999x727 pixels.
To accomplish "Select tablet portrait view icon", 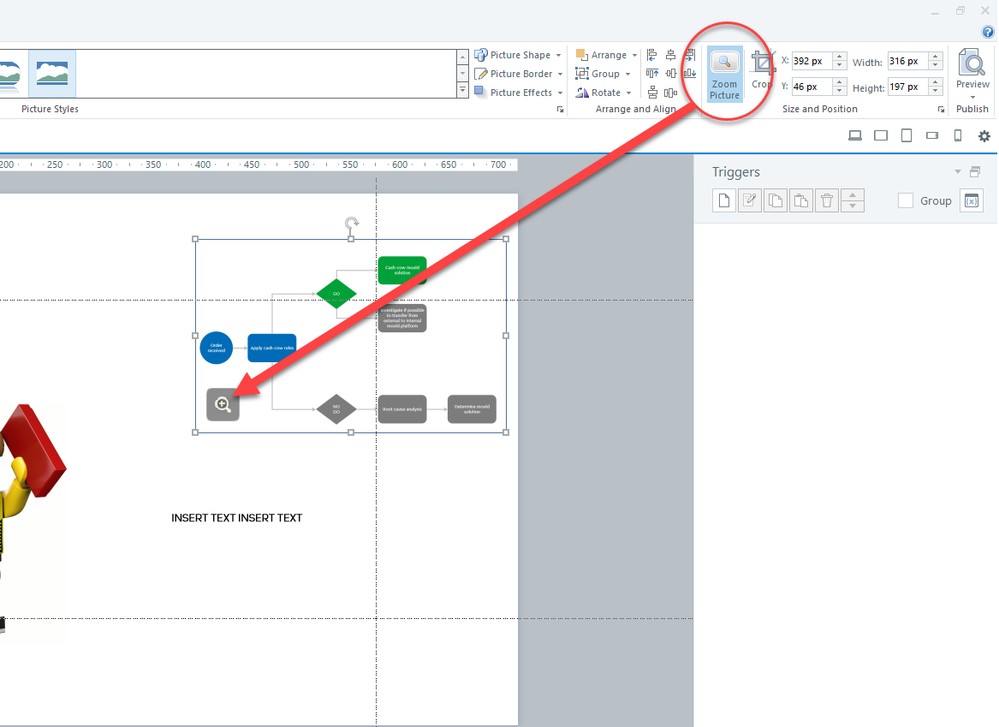I will [x=906, y=136].
